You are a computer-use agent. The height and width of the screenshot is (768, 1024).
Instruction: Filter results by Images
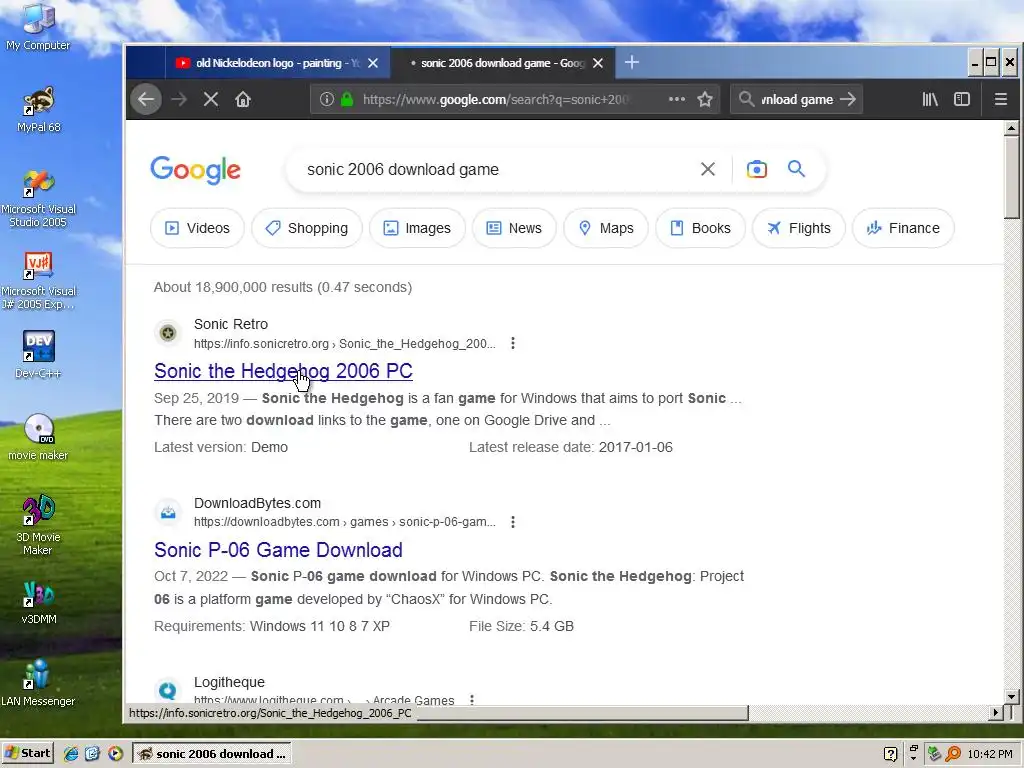coord(417,228)
